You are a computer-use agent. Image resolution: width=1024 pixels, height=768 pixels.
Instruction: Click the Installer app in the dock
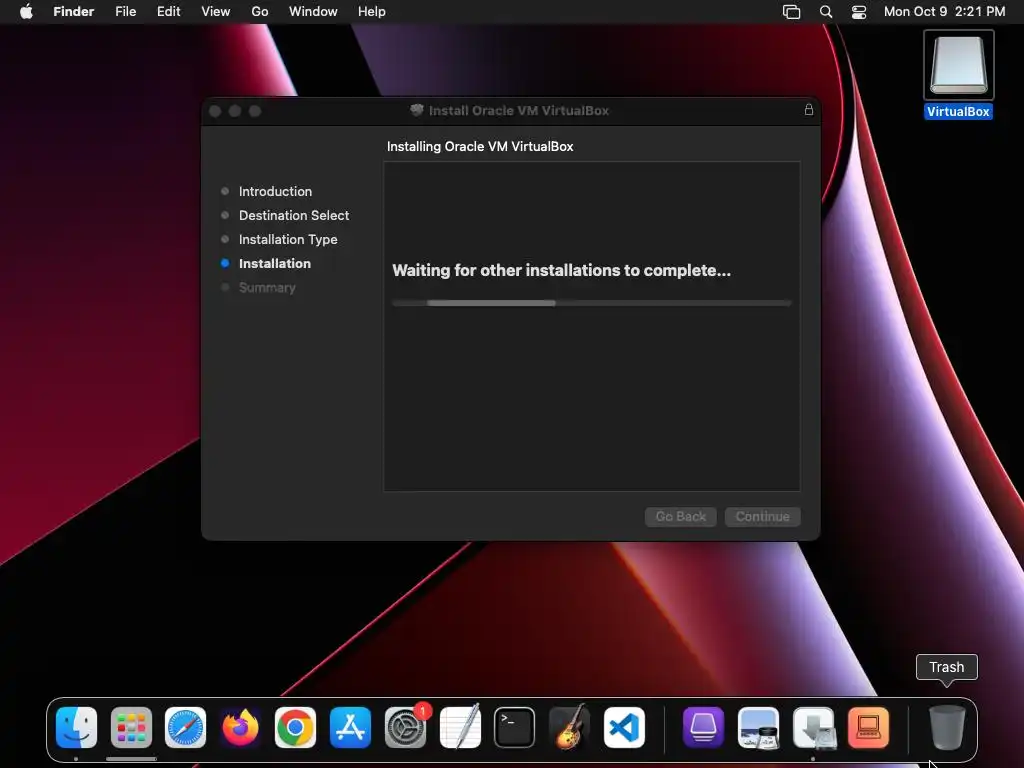pos(813,727)
